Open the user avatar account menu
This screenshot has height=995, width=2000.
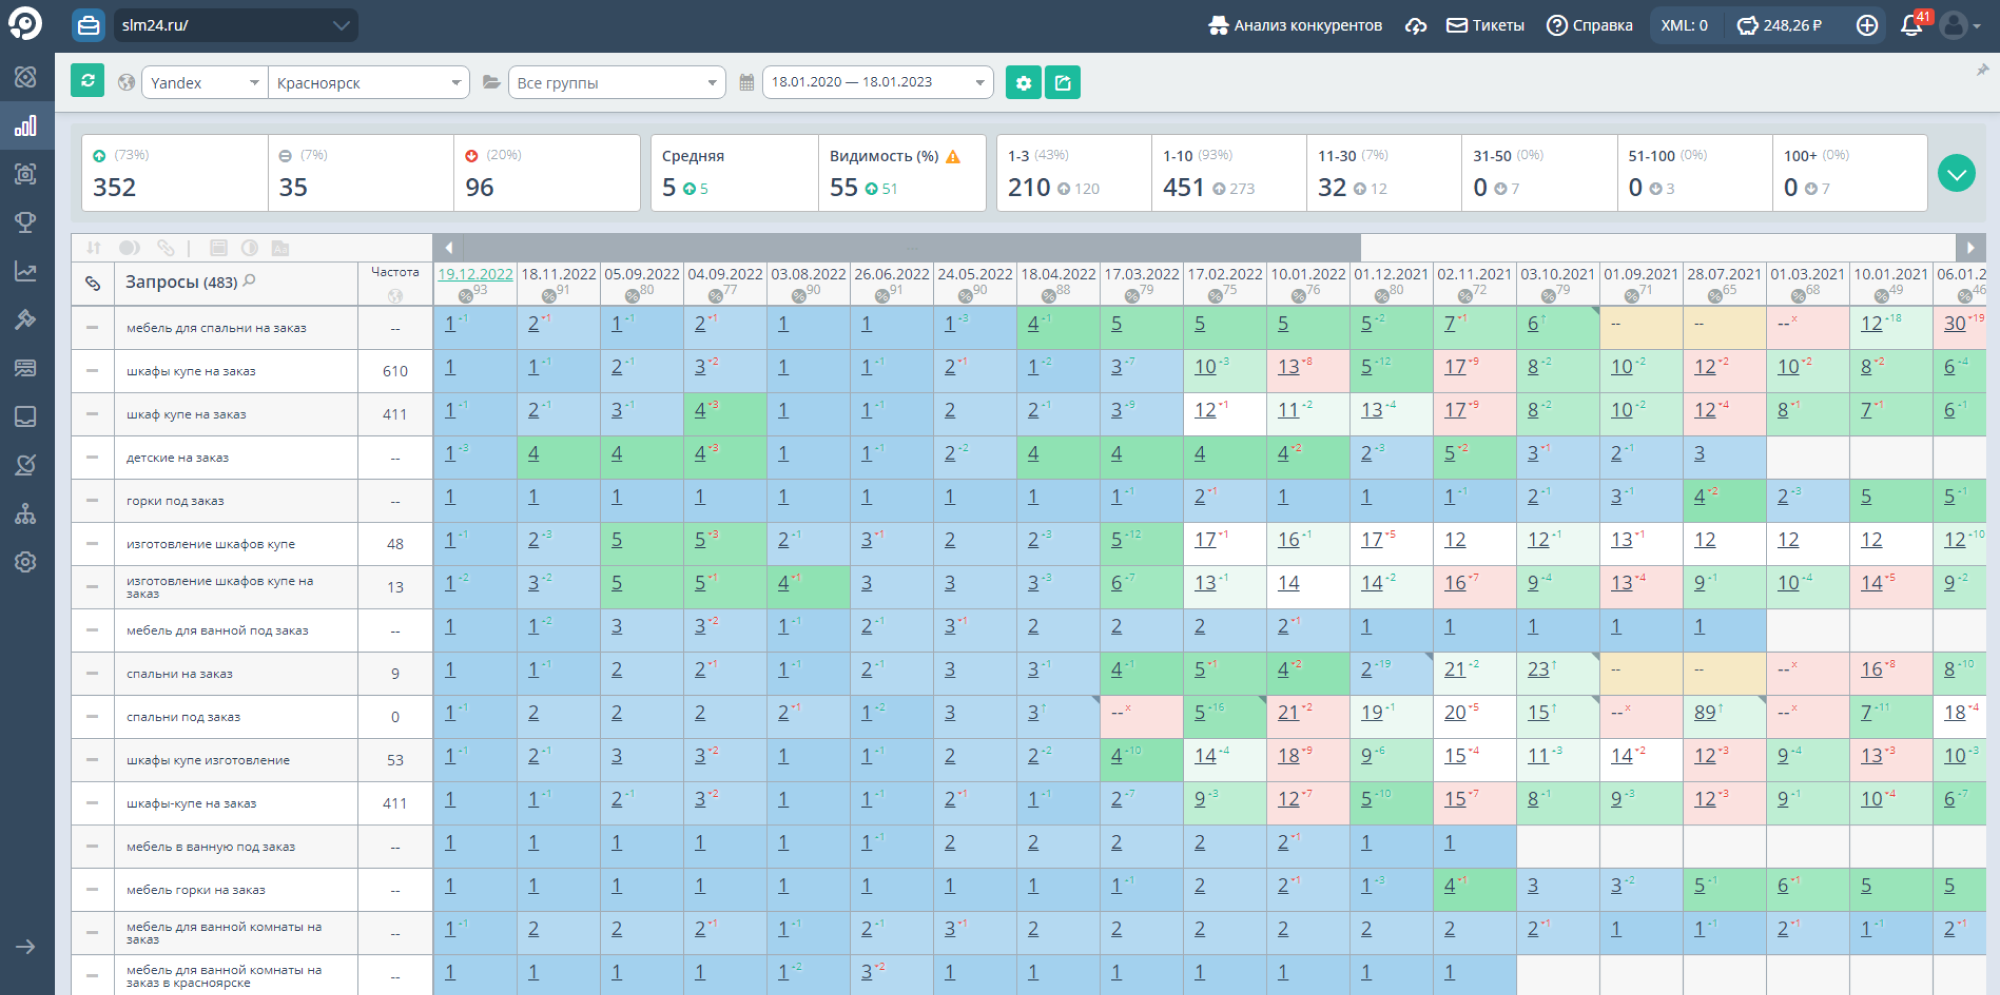click(x=1960, y=26)
